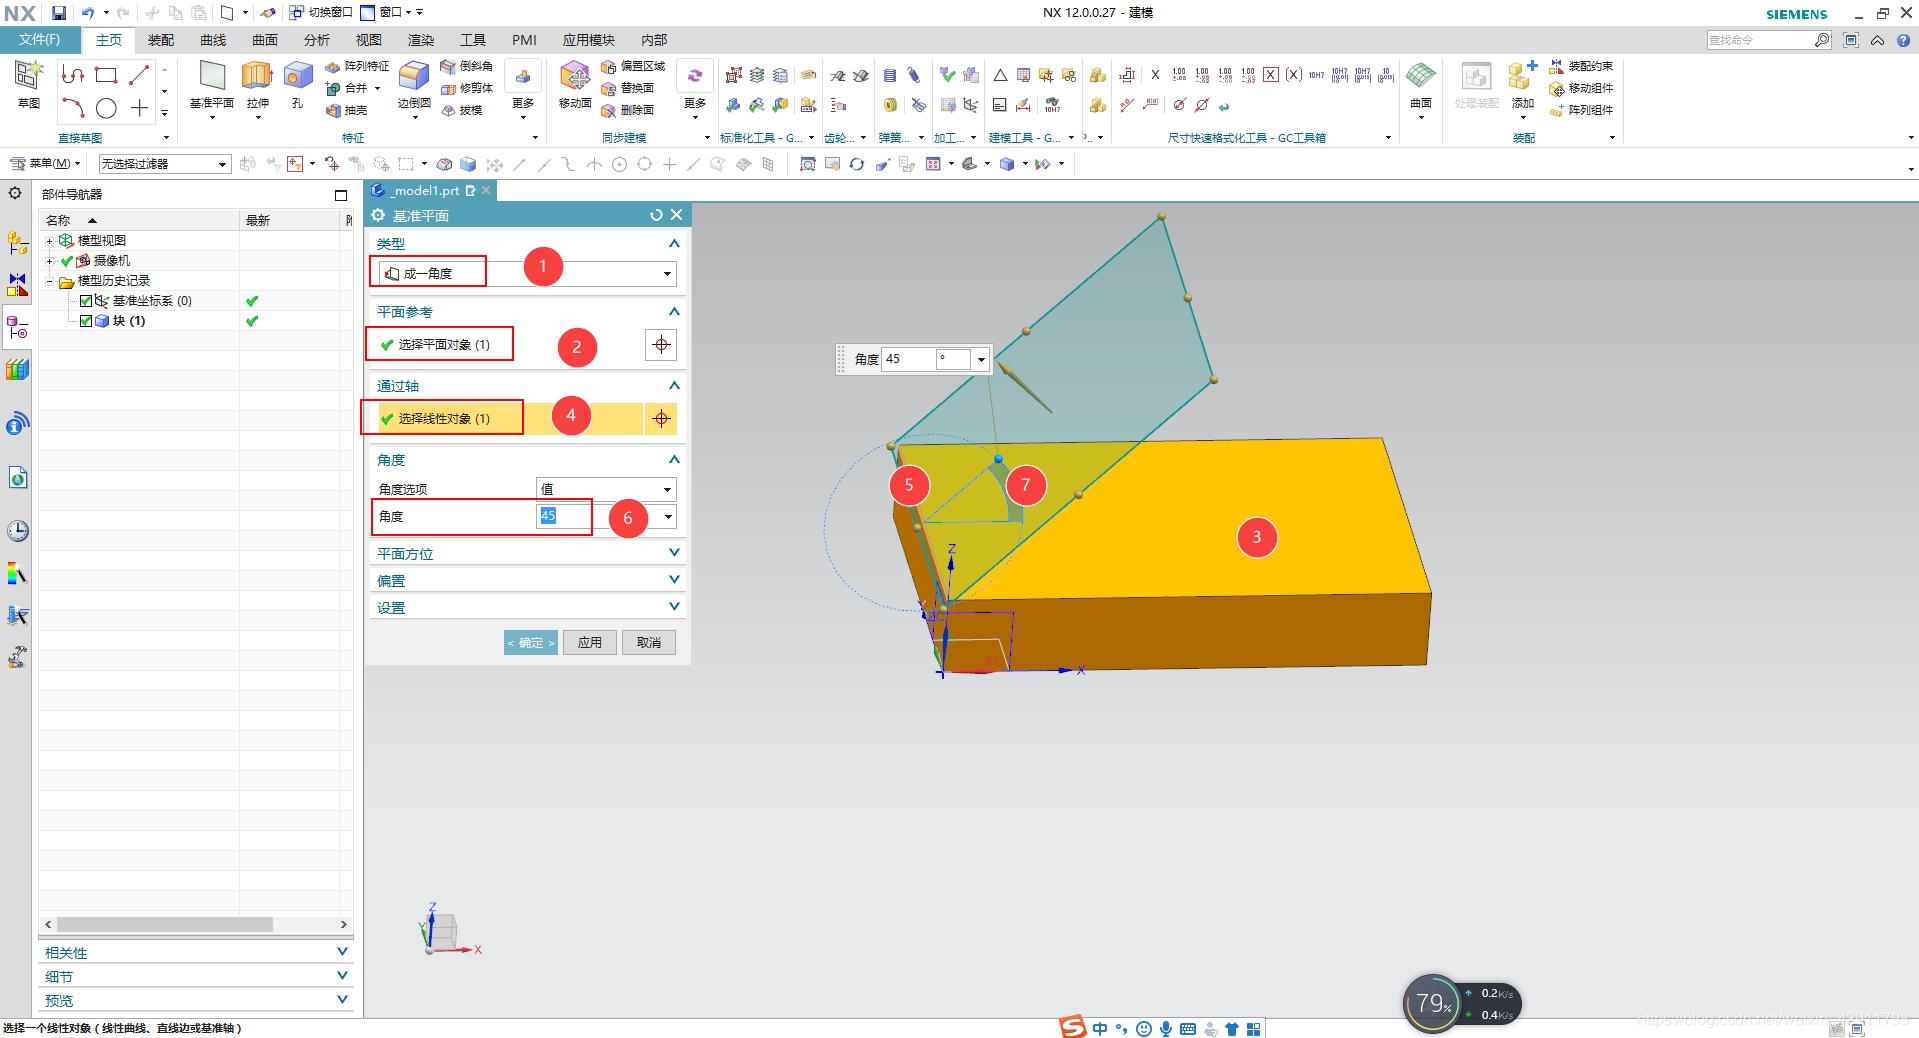Screen dimensions: 1919x1038
Task: Click the 阵列组件 pattern component tool
Action: [x=1581, y=110]
